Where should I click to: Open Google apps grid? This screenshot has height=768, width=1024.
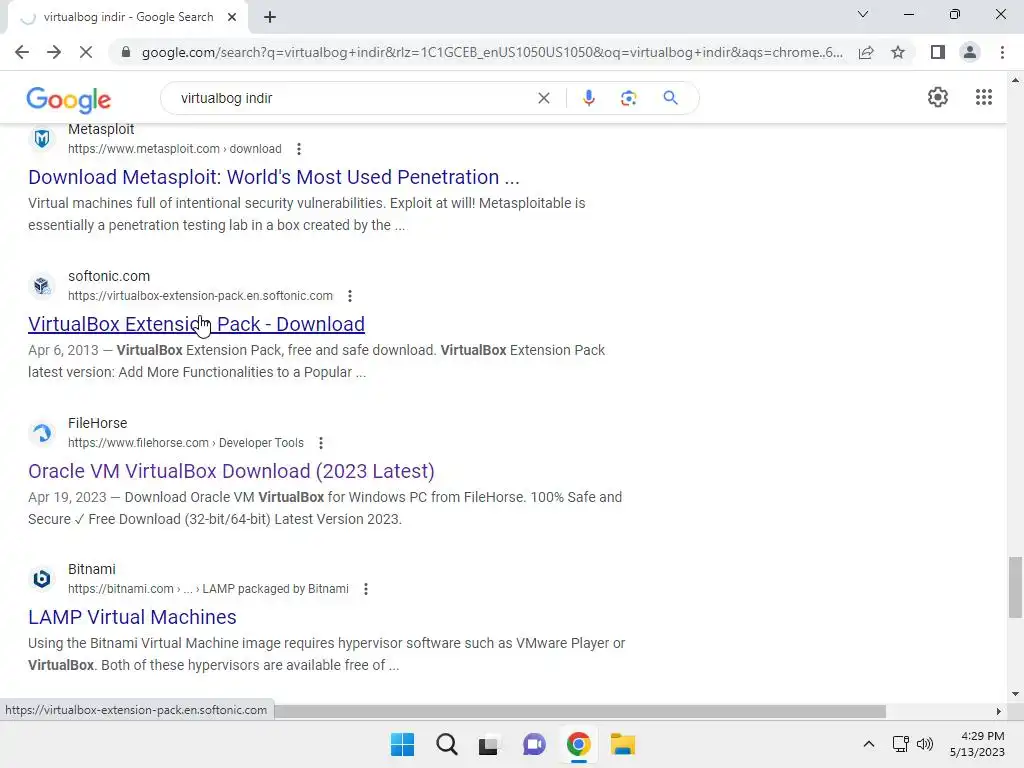pyautogui.click(x=984, y=97)
